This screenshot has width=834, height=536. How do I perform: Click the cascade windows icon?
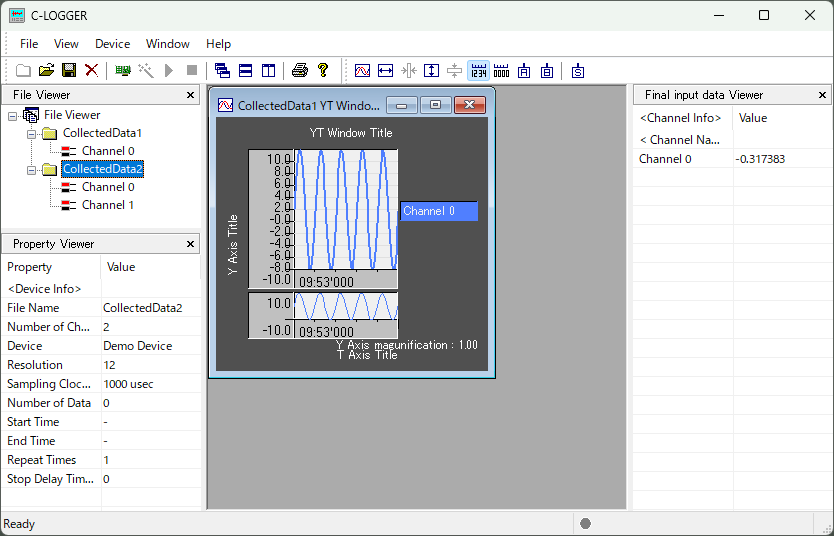click(222, 70)
